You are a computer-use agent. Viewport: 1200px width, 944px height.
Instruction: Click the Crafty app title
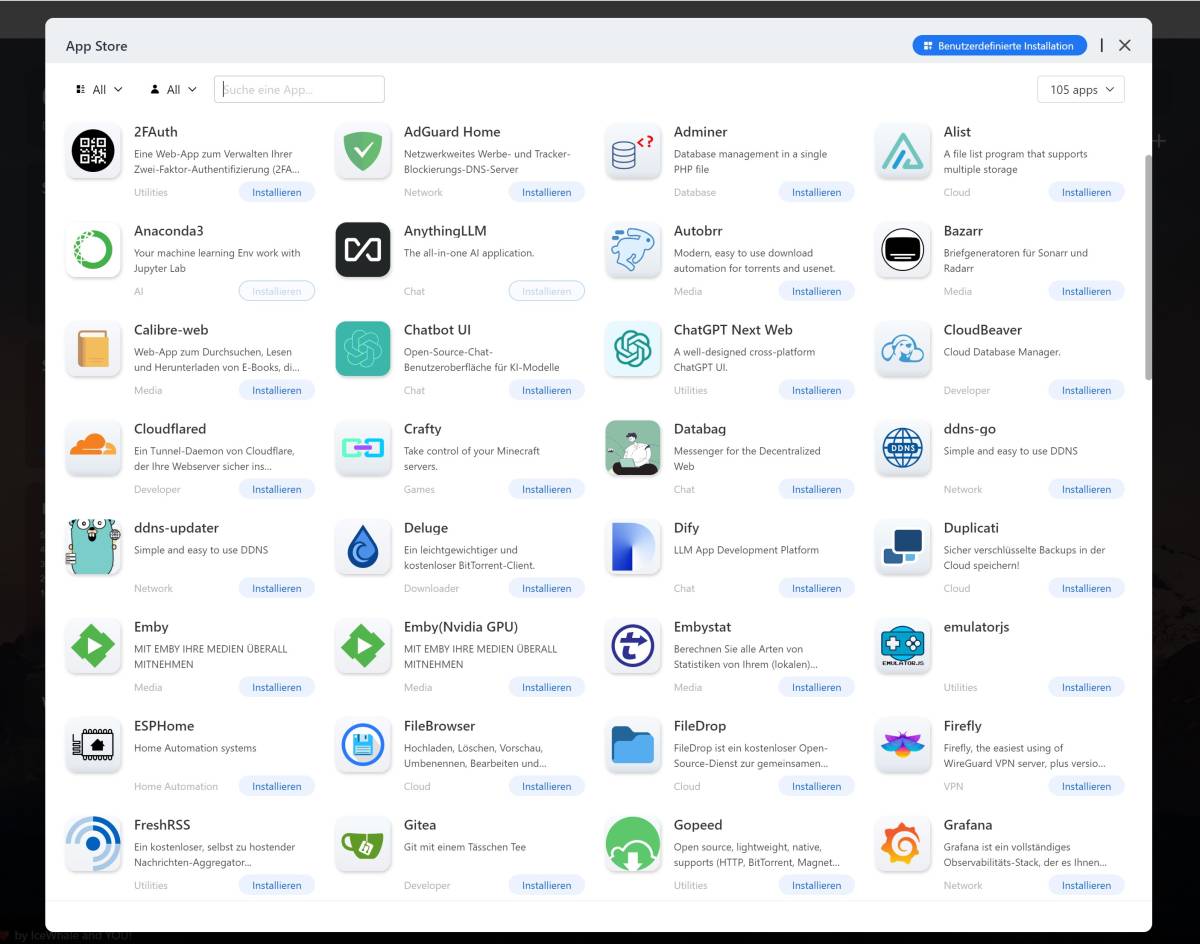coord(422,429)
